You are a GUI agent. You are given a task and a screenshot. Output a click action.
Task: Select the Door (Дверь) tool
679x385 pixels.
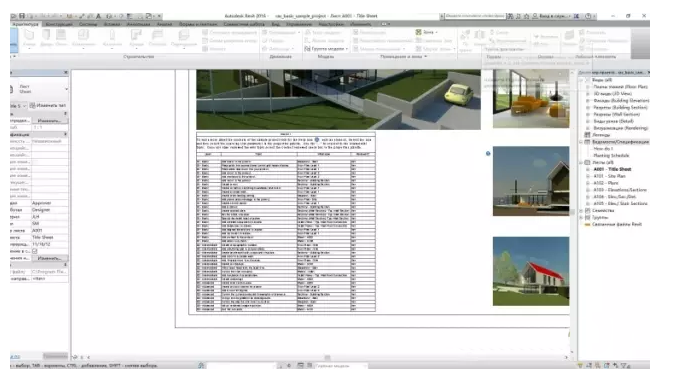click(x=46, y=38)
